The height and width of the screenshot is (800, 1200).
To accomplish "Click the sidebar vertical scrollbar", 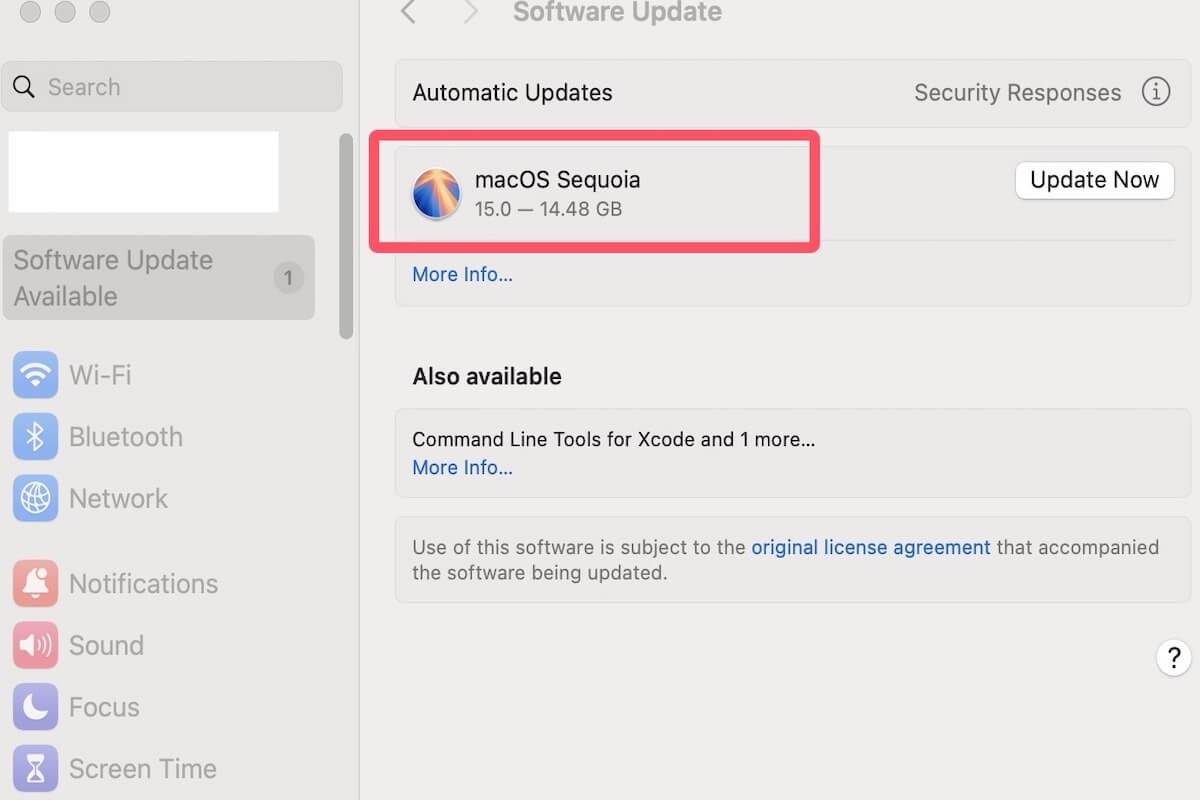I will [346, 236].
